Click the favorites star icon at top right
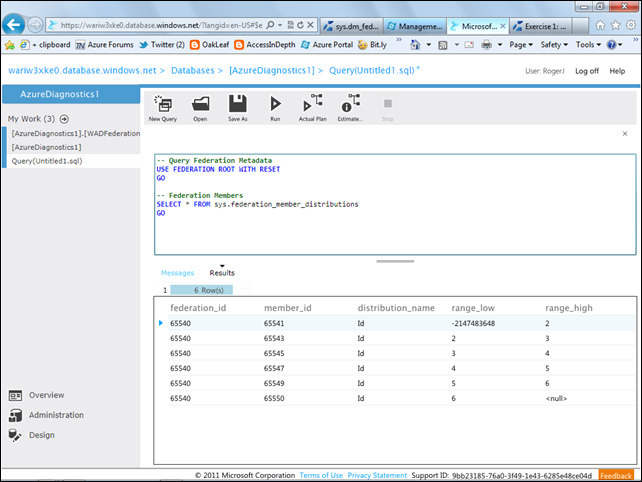 (x=615, y=25)
